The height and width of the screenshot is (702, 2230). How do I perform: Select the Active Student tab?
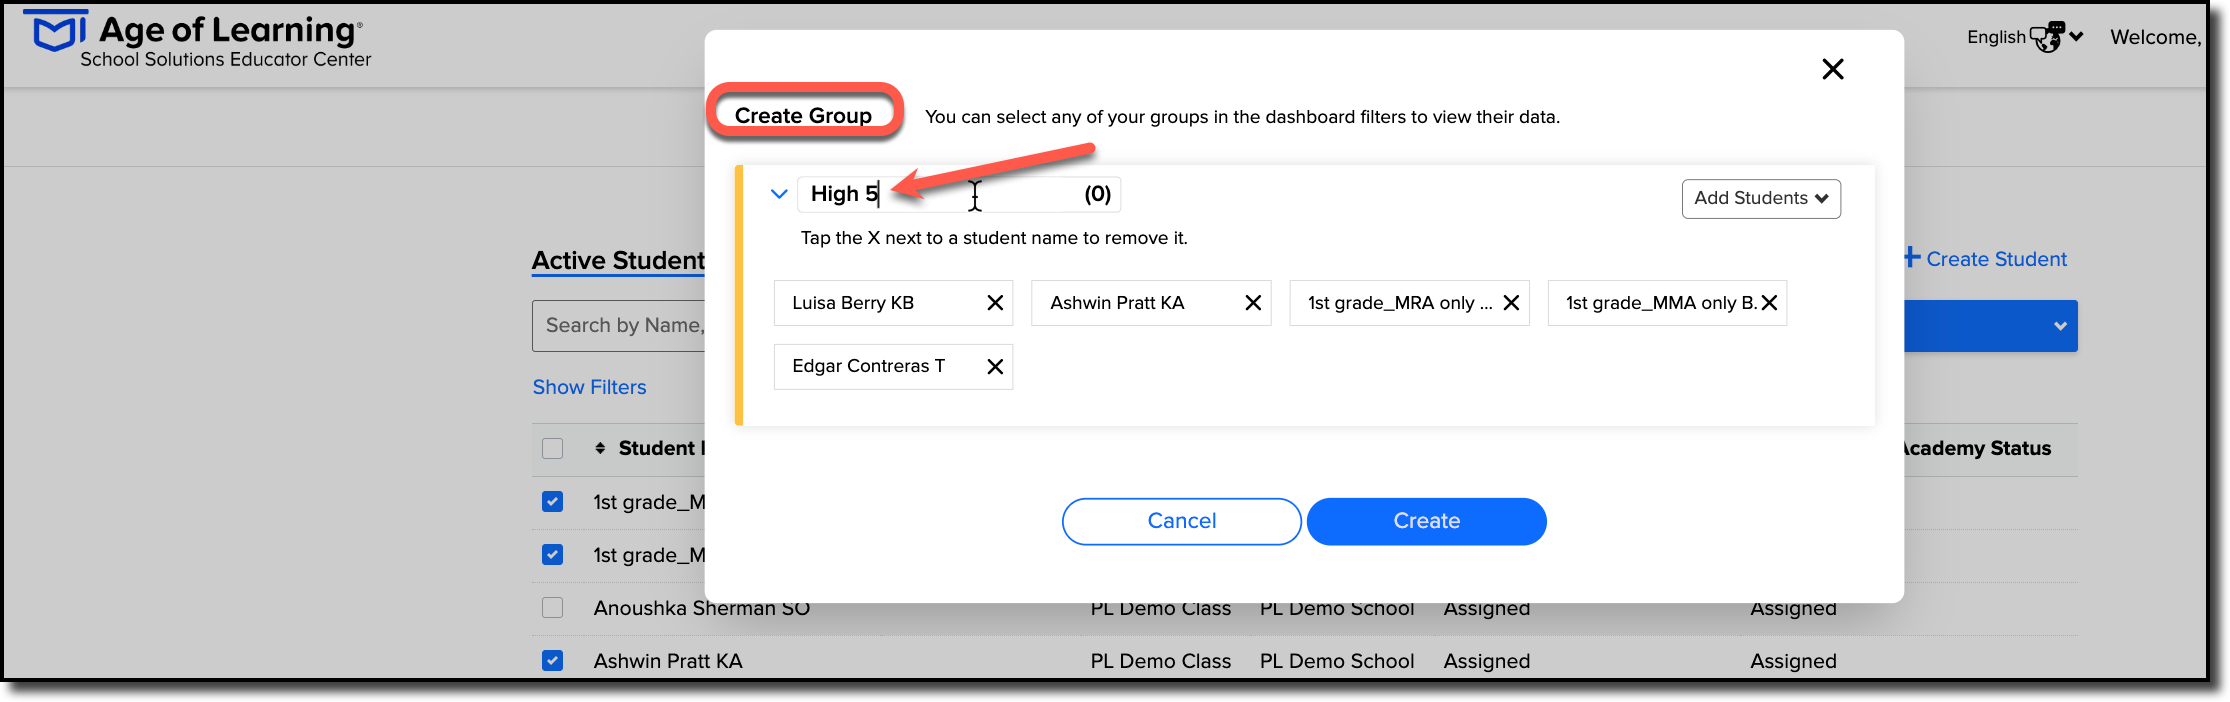[x=618, y=261]
